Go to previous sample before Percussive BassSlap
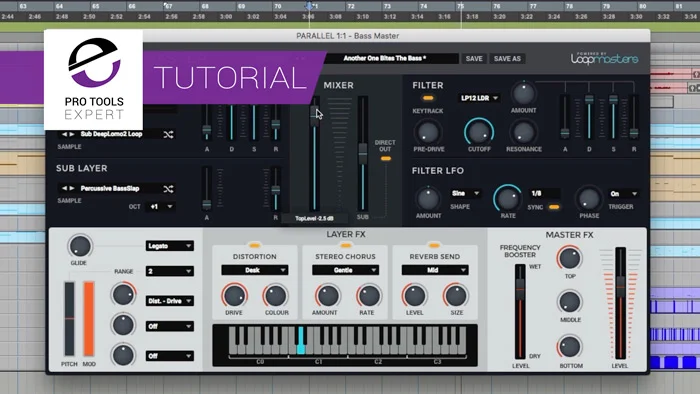This screenshot has height=394, width=700. pos(64,188)
